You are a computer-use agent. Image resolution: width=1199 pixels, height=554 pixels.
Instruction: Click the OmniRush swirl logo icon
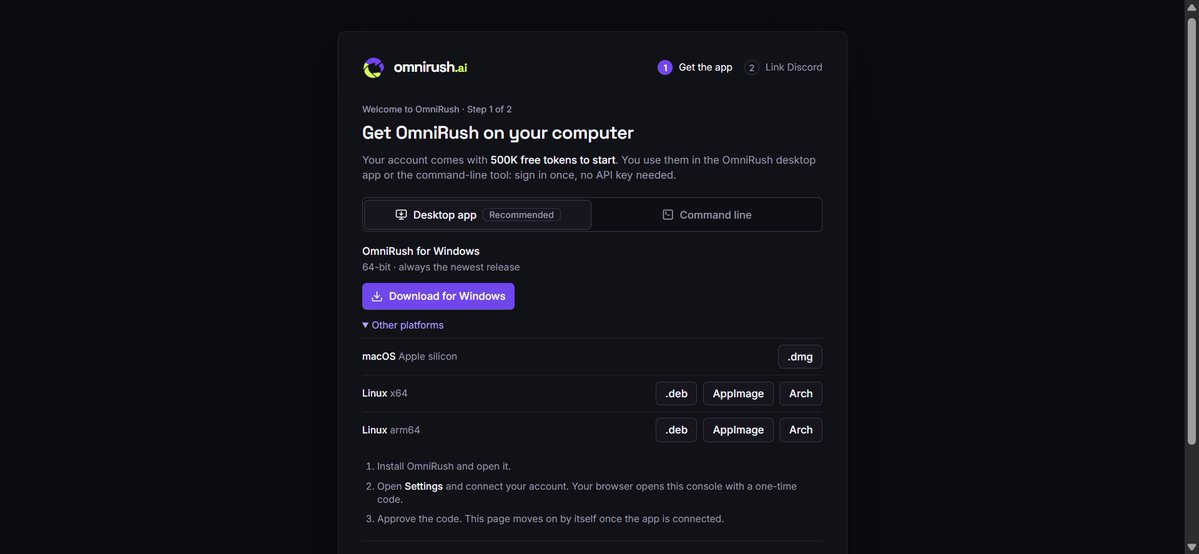(x=373, y=67)
